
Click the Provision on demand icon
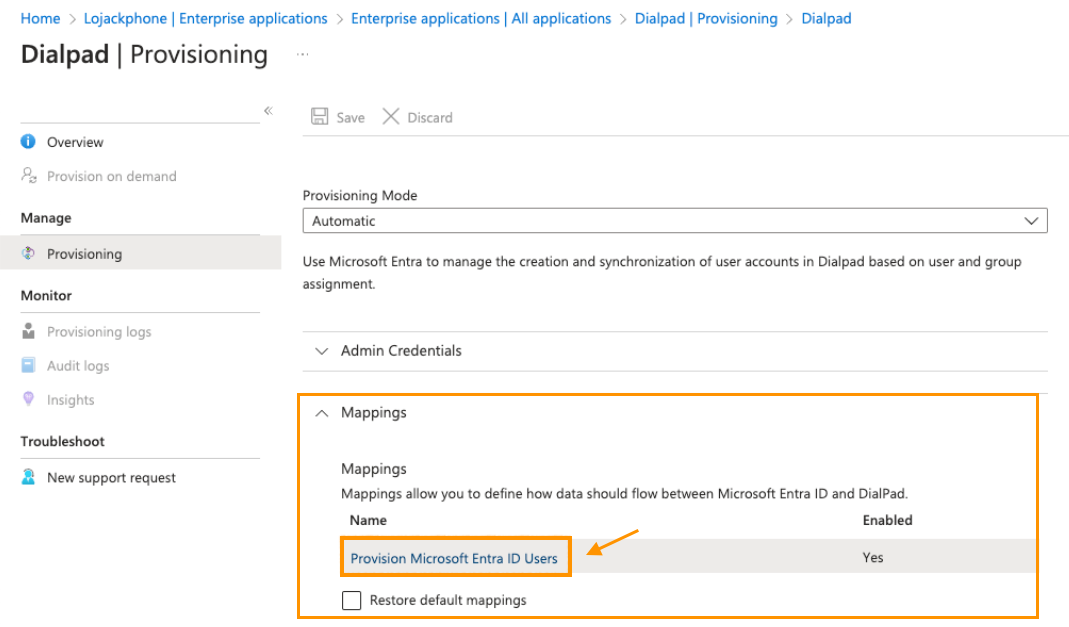[x=28, y=176]
